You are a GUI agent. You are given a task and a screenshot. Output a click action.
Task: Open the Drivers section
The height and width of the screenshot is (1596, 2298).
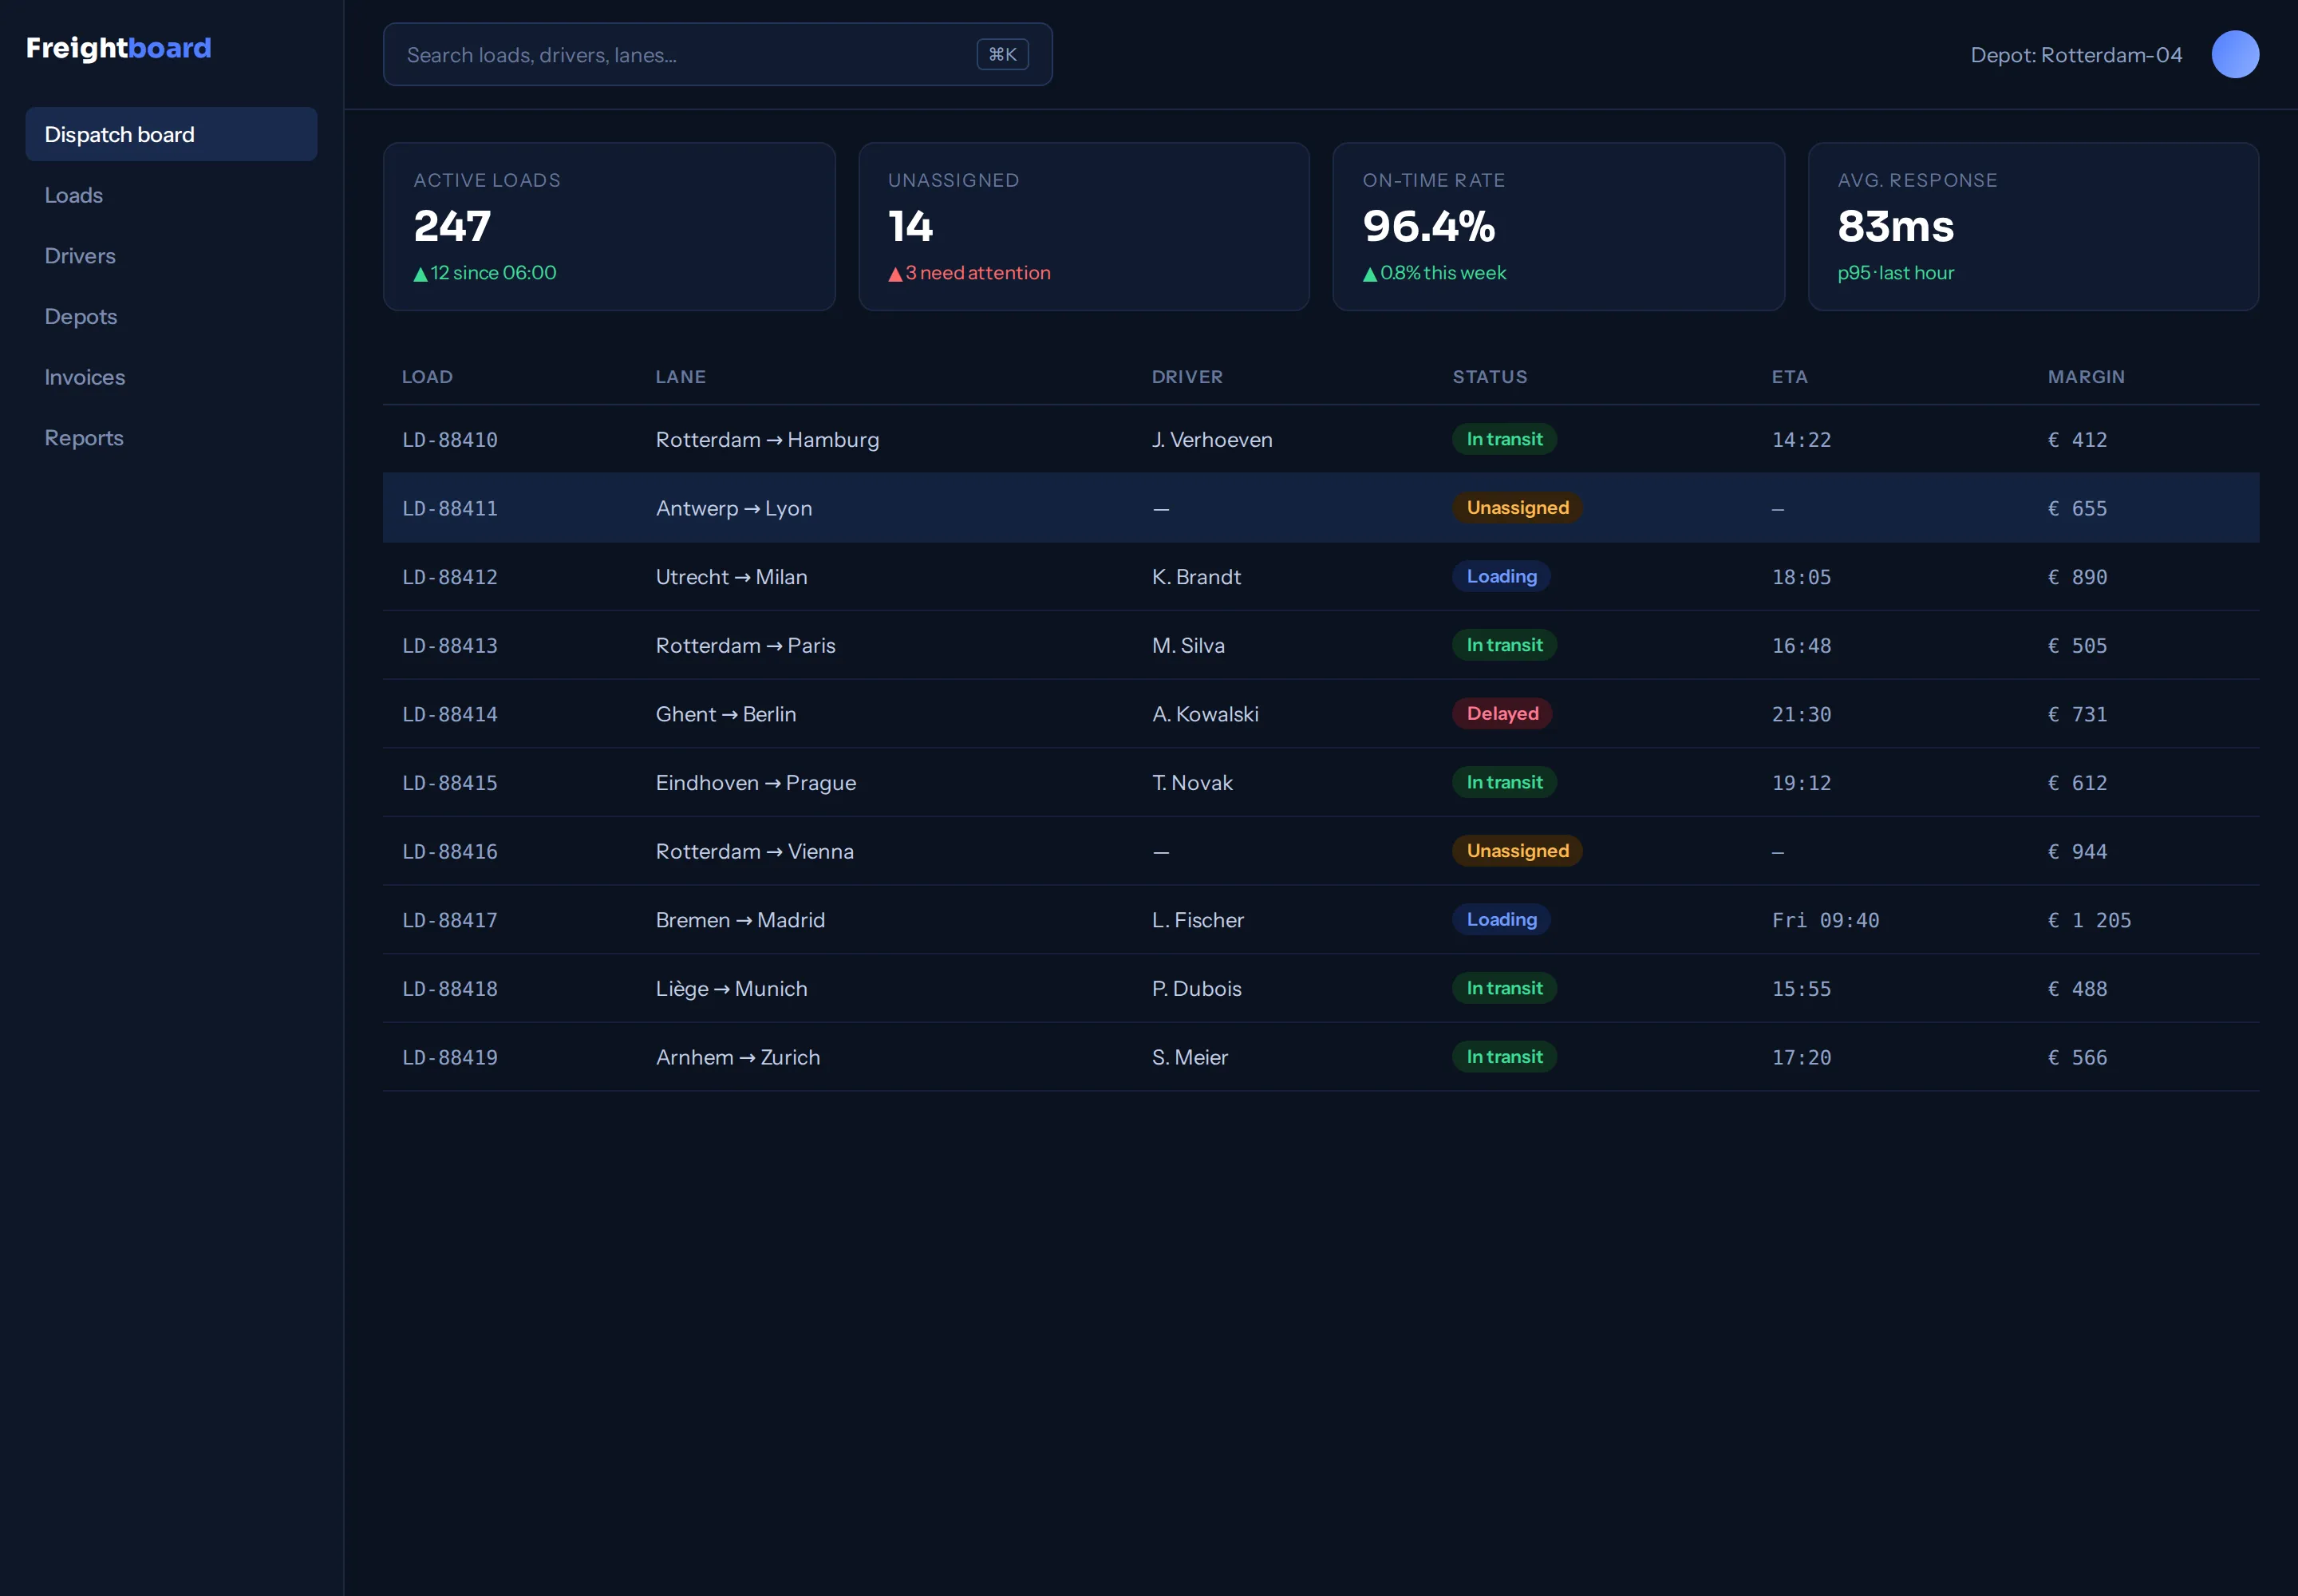point(171,256)
